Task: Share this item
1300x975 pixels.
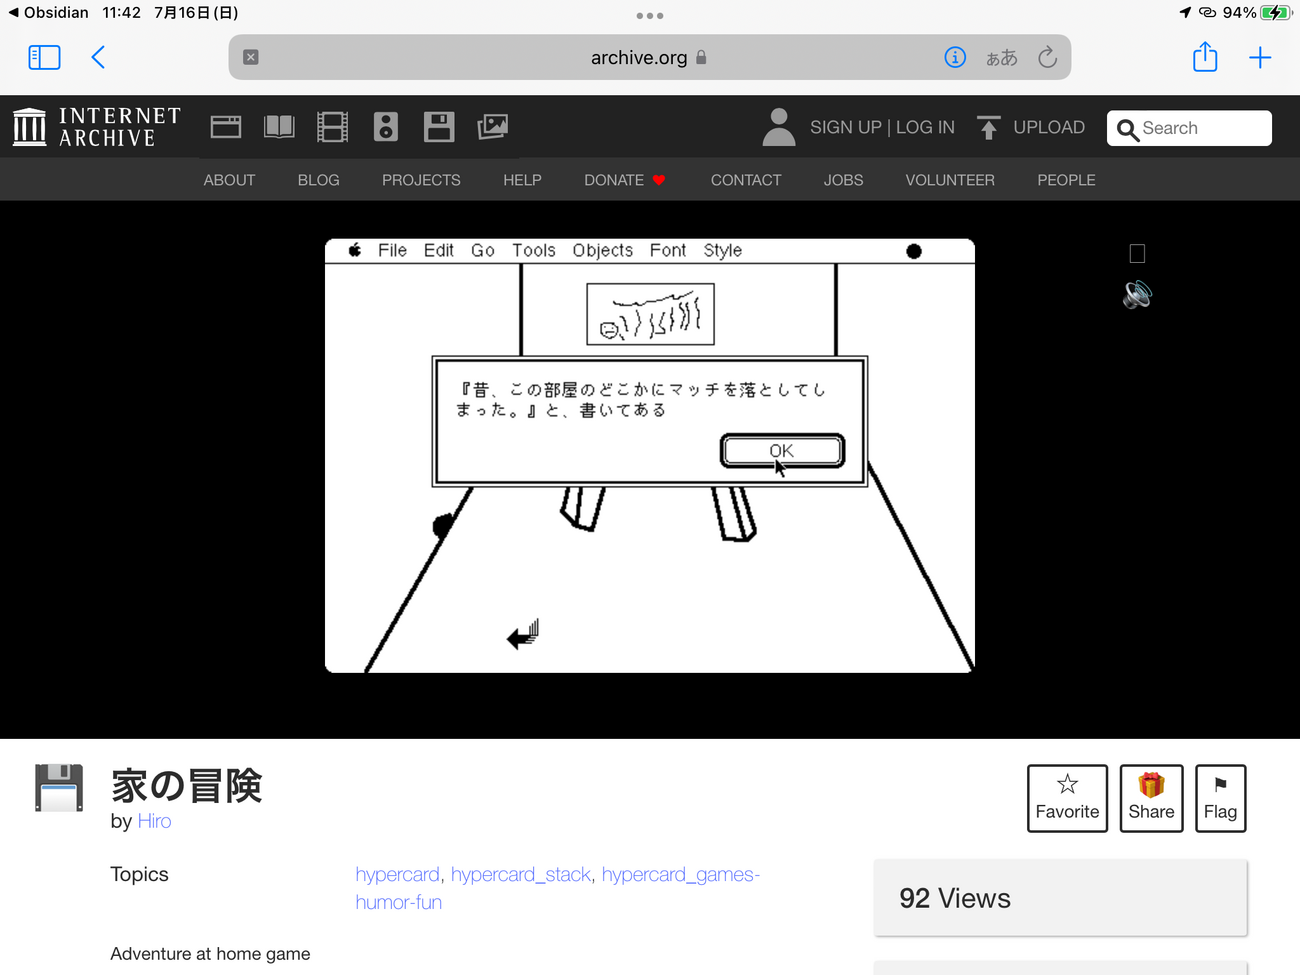Action: click(1151, 798)
